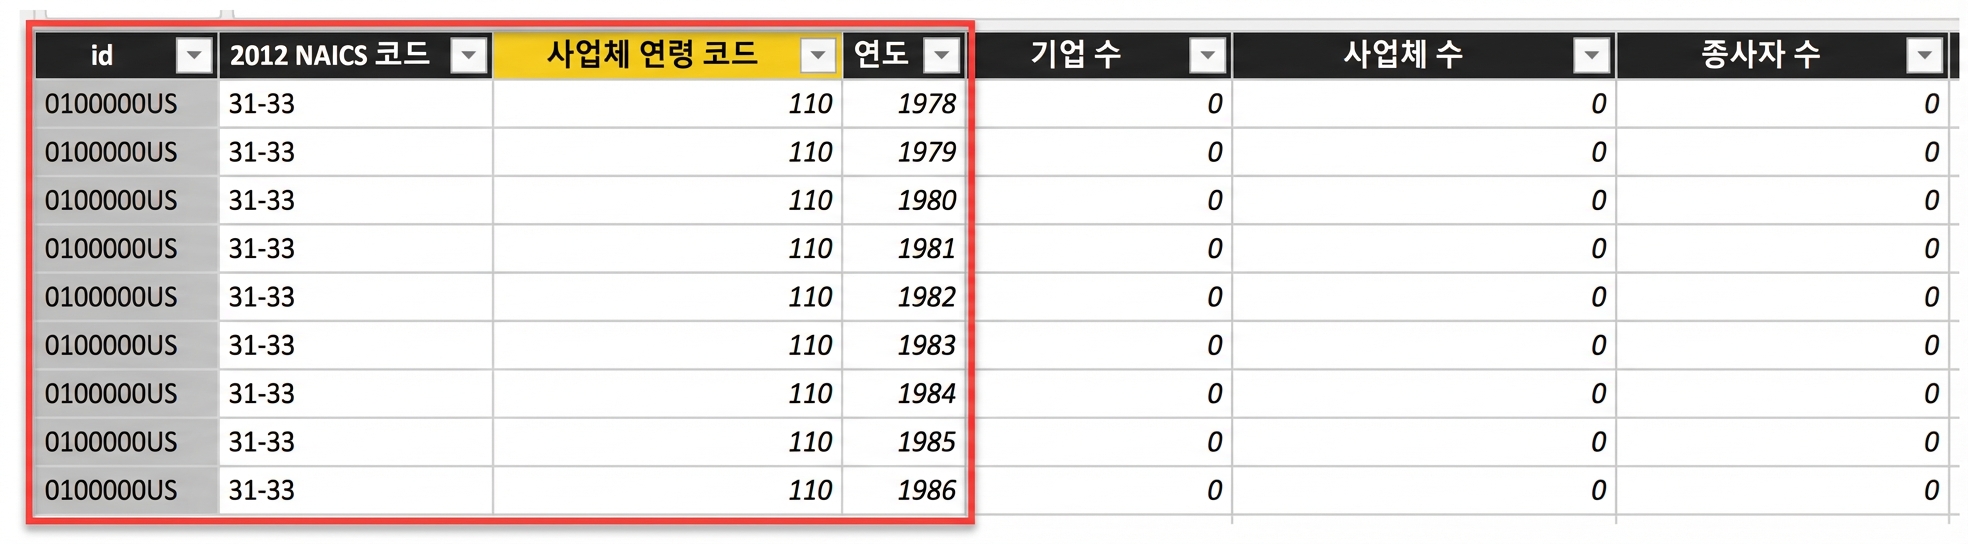Open the 연도 column filter dropdown

coord(942,55)
